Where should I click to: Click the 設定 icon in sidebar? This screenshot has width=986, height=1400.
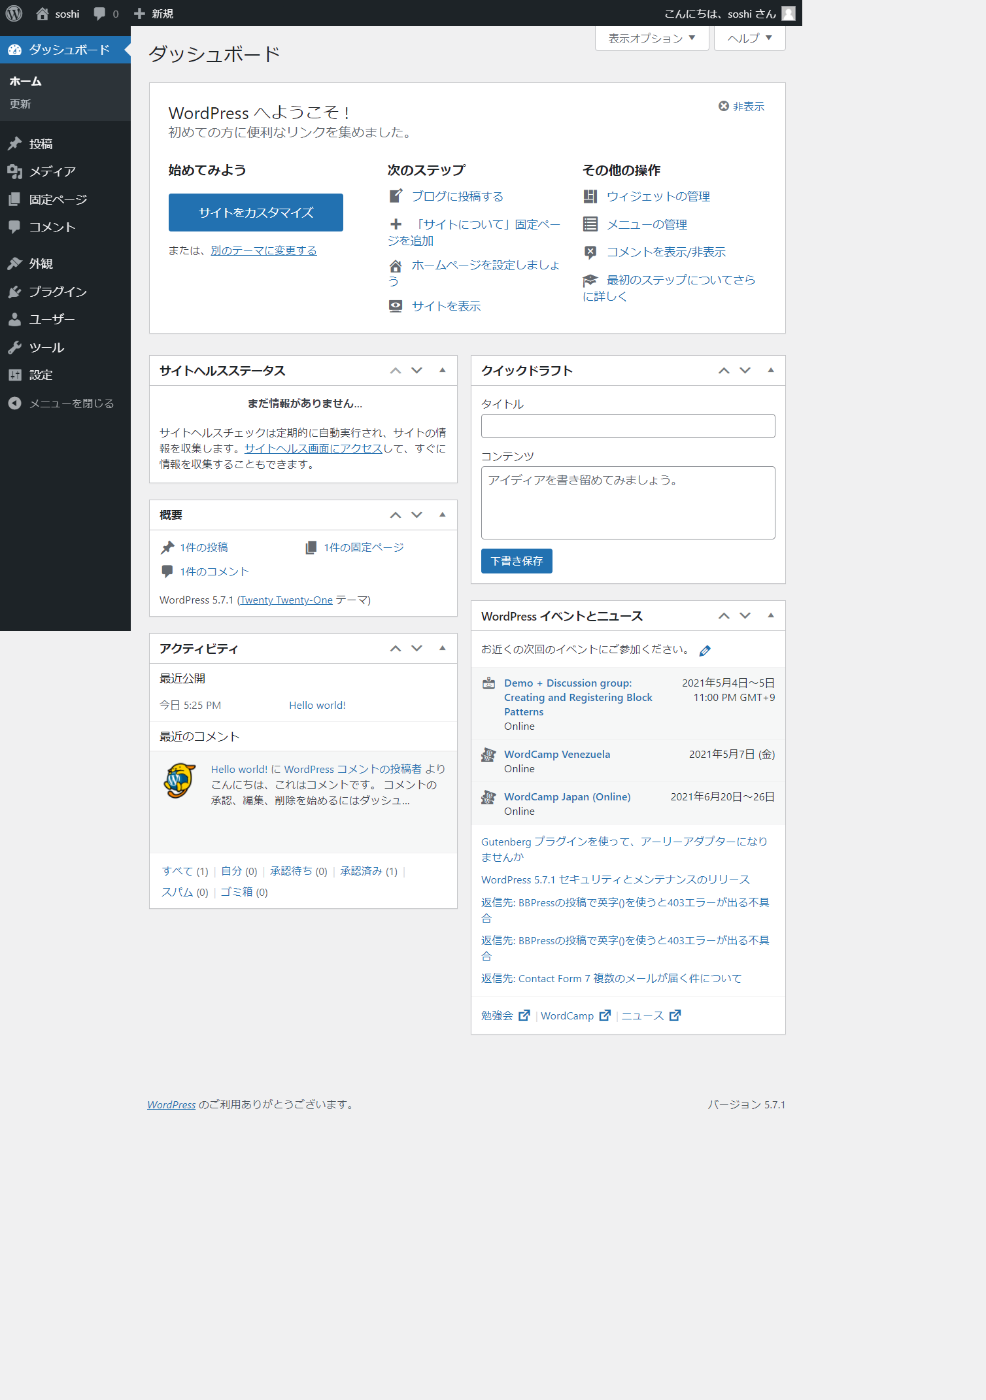(x=15, y=375)
